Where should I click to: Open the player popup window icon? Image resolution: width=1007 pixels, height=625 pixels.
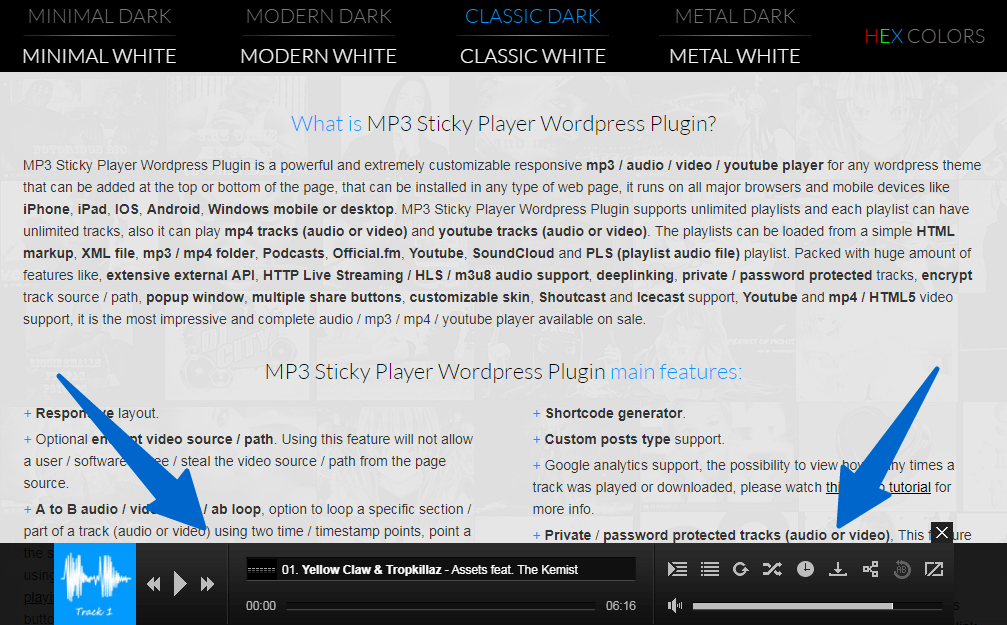pyautogui.click(x=933, y=568)
